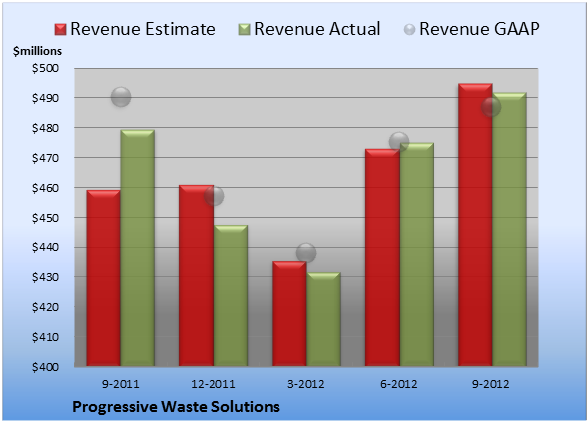Click the '$440' axis value

[45, 248]
